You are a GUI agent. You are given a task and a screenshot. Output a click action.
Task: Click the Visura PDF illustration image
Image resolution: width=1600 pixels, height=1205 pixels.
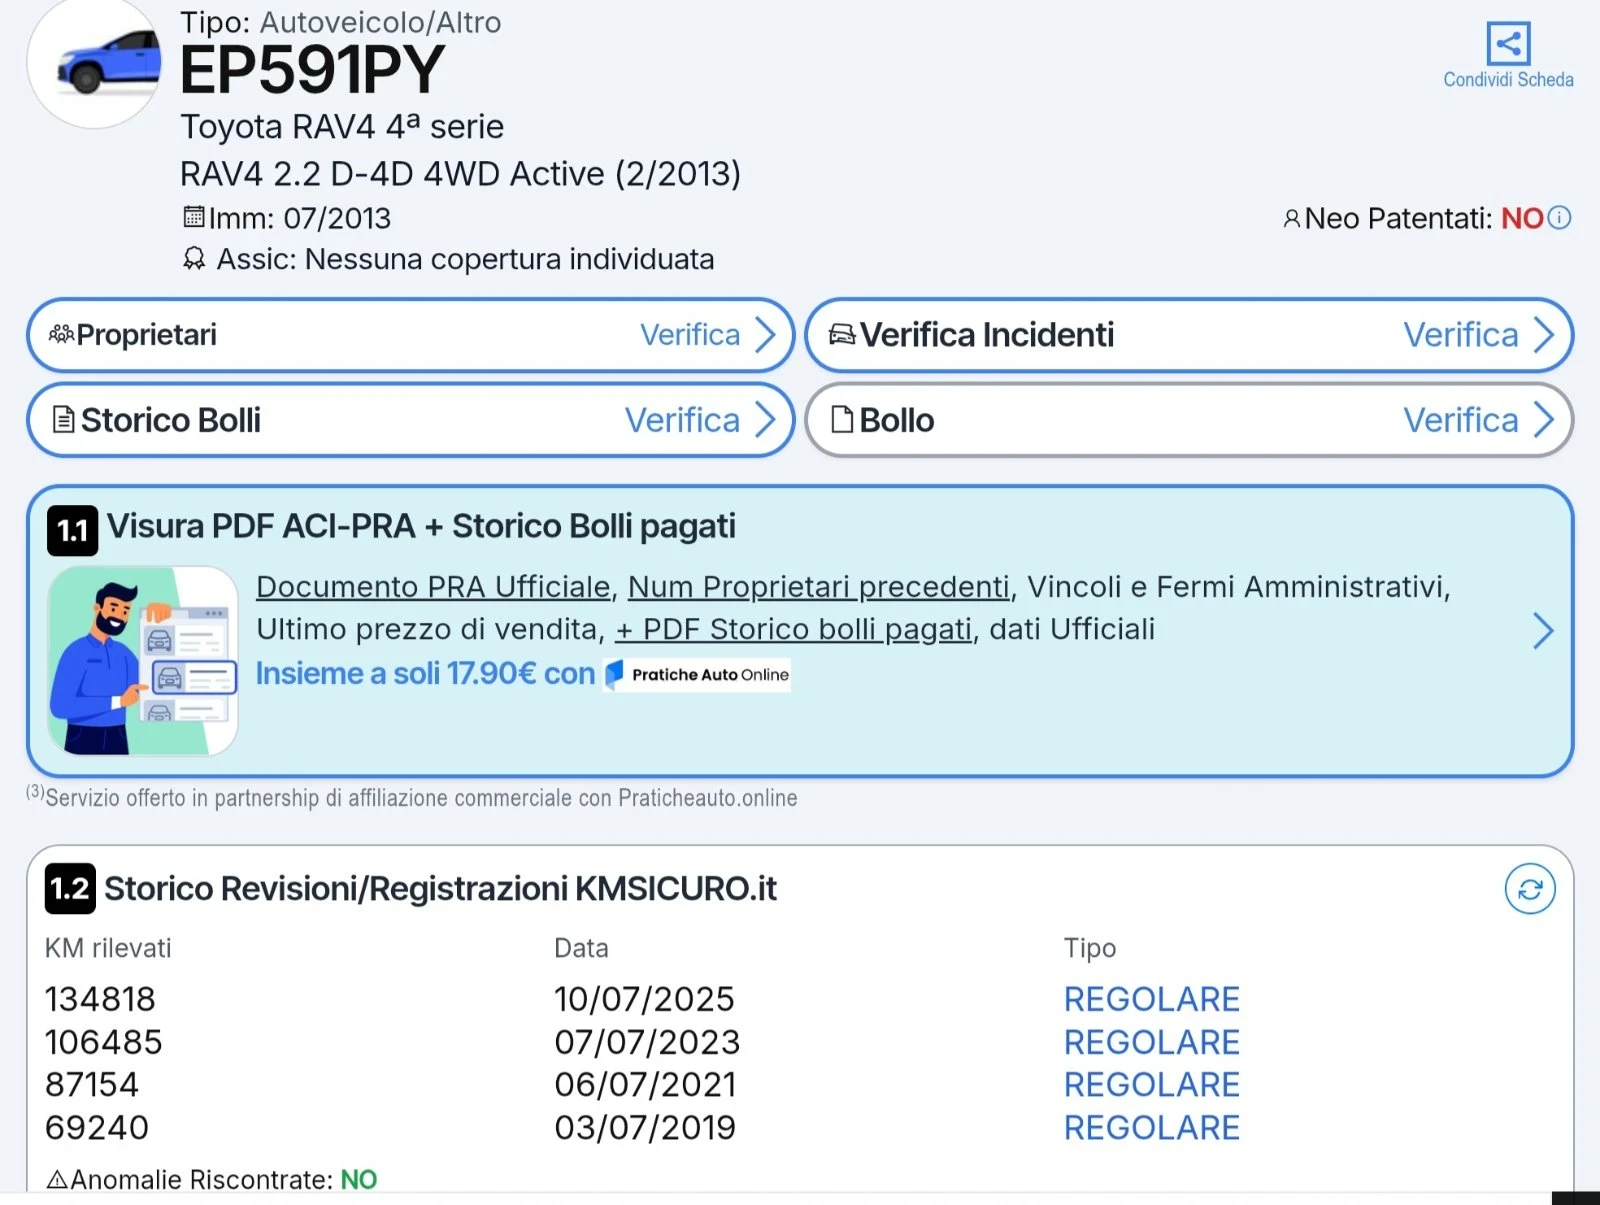(142, 661)
